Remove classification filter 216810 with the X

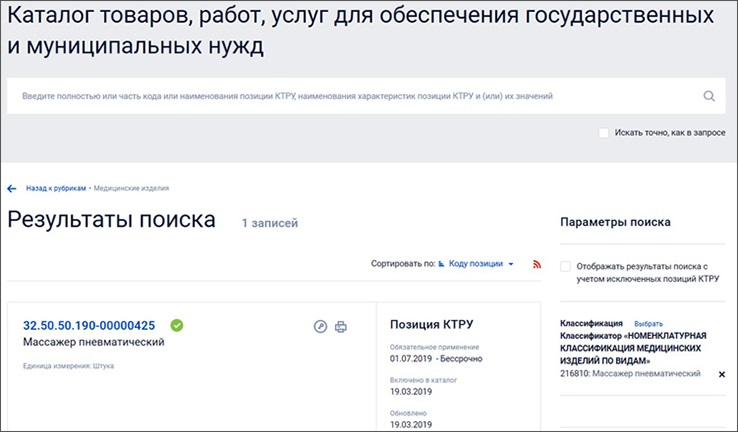(722, 374)
